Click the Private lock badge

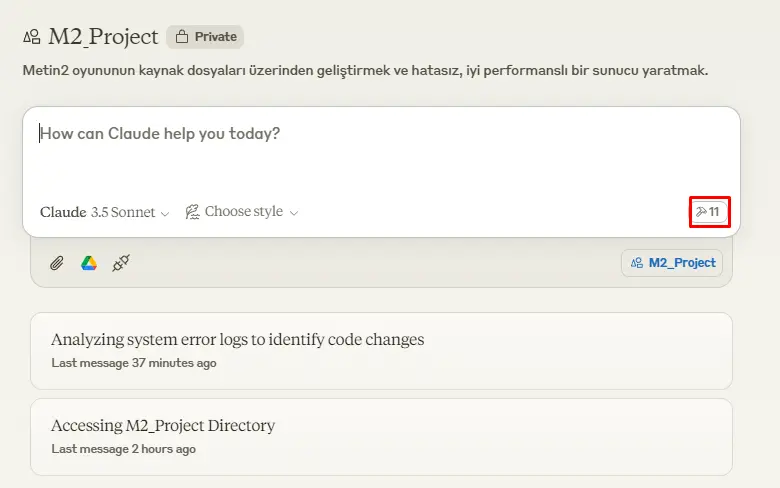pos(205,37)
